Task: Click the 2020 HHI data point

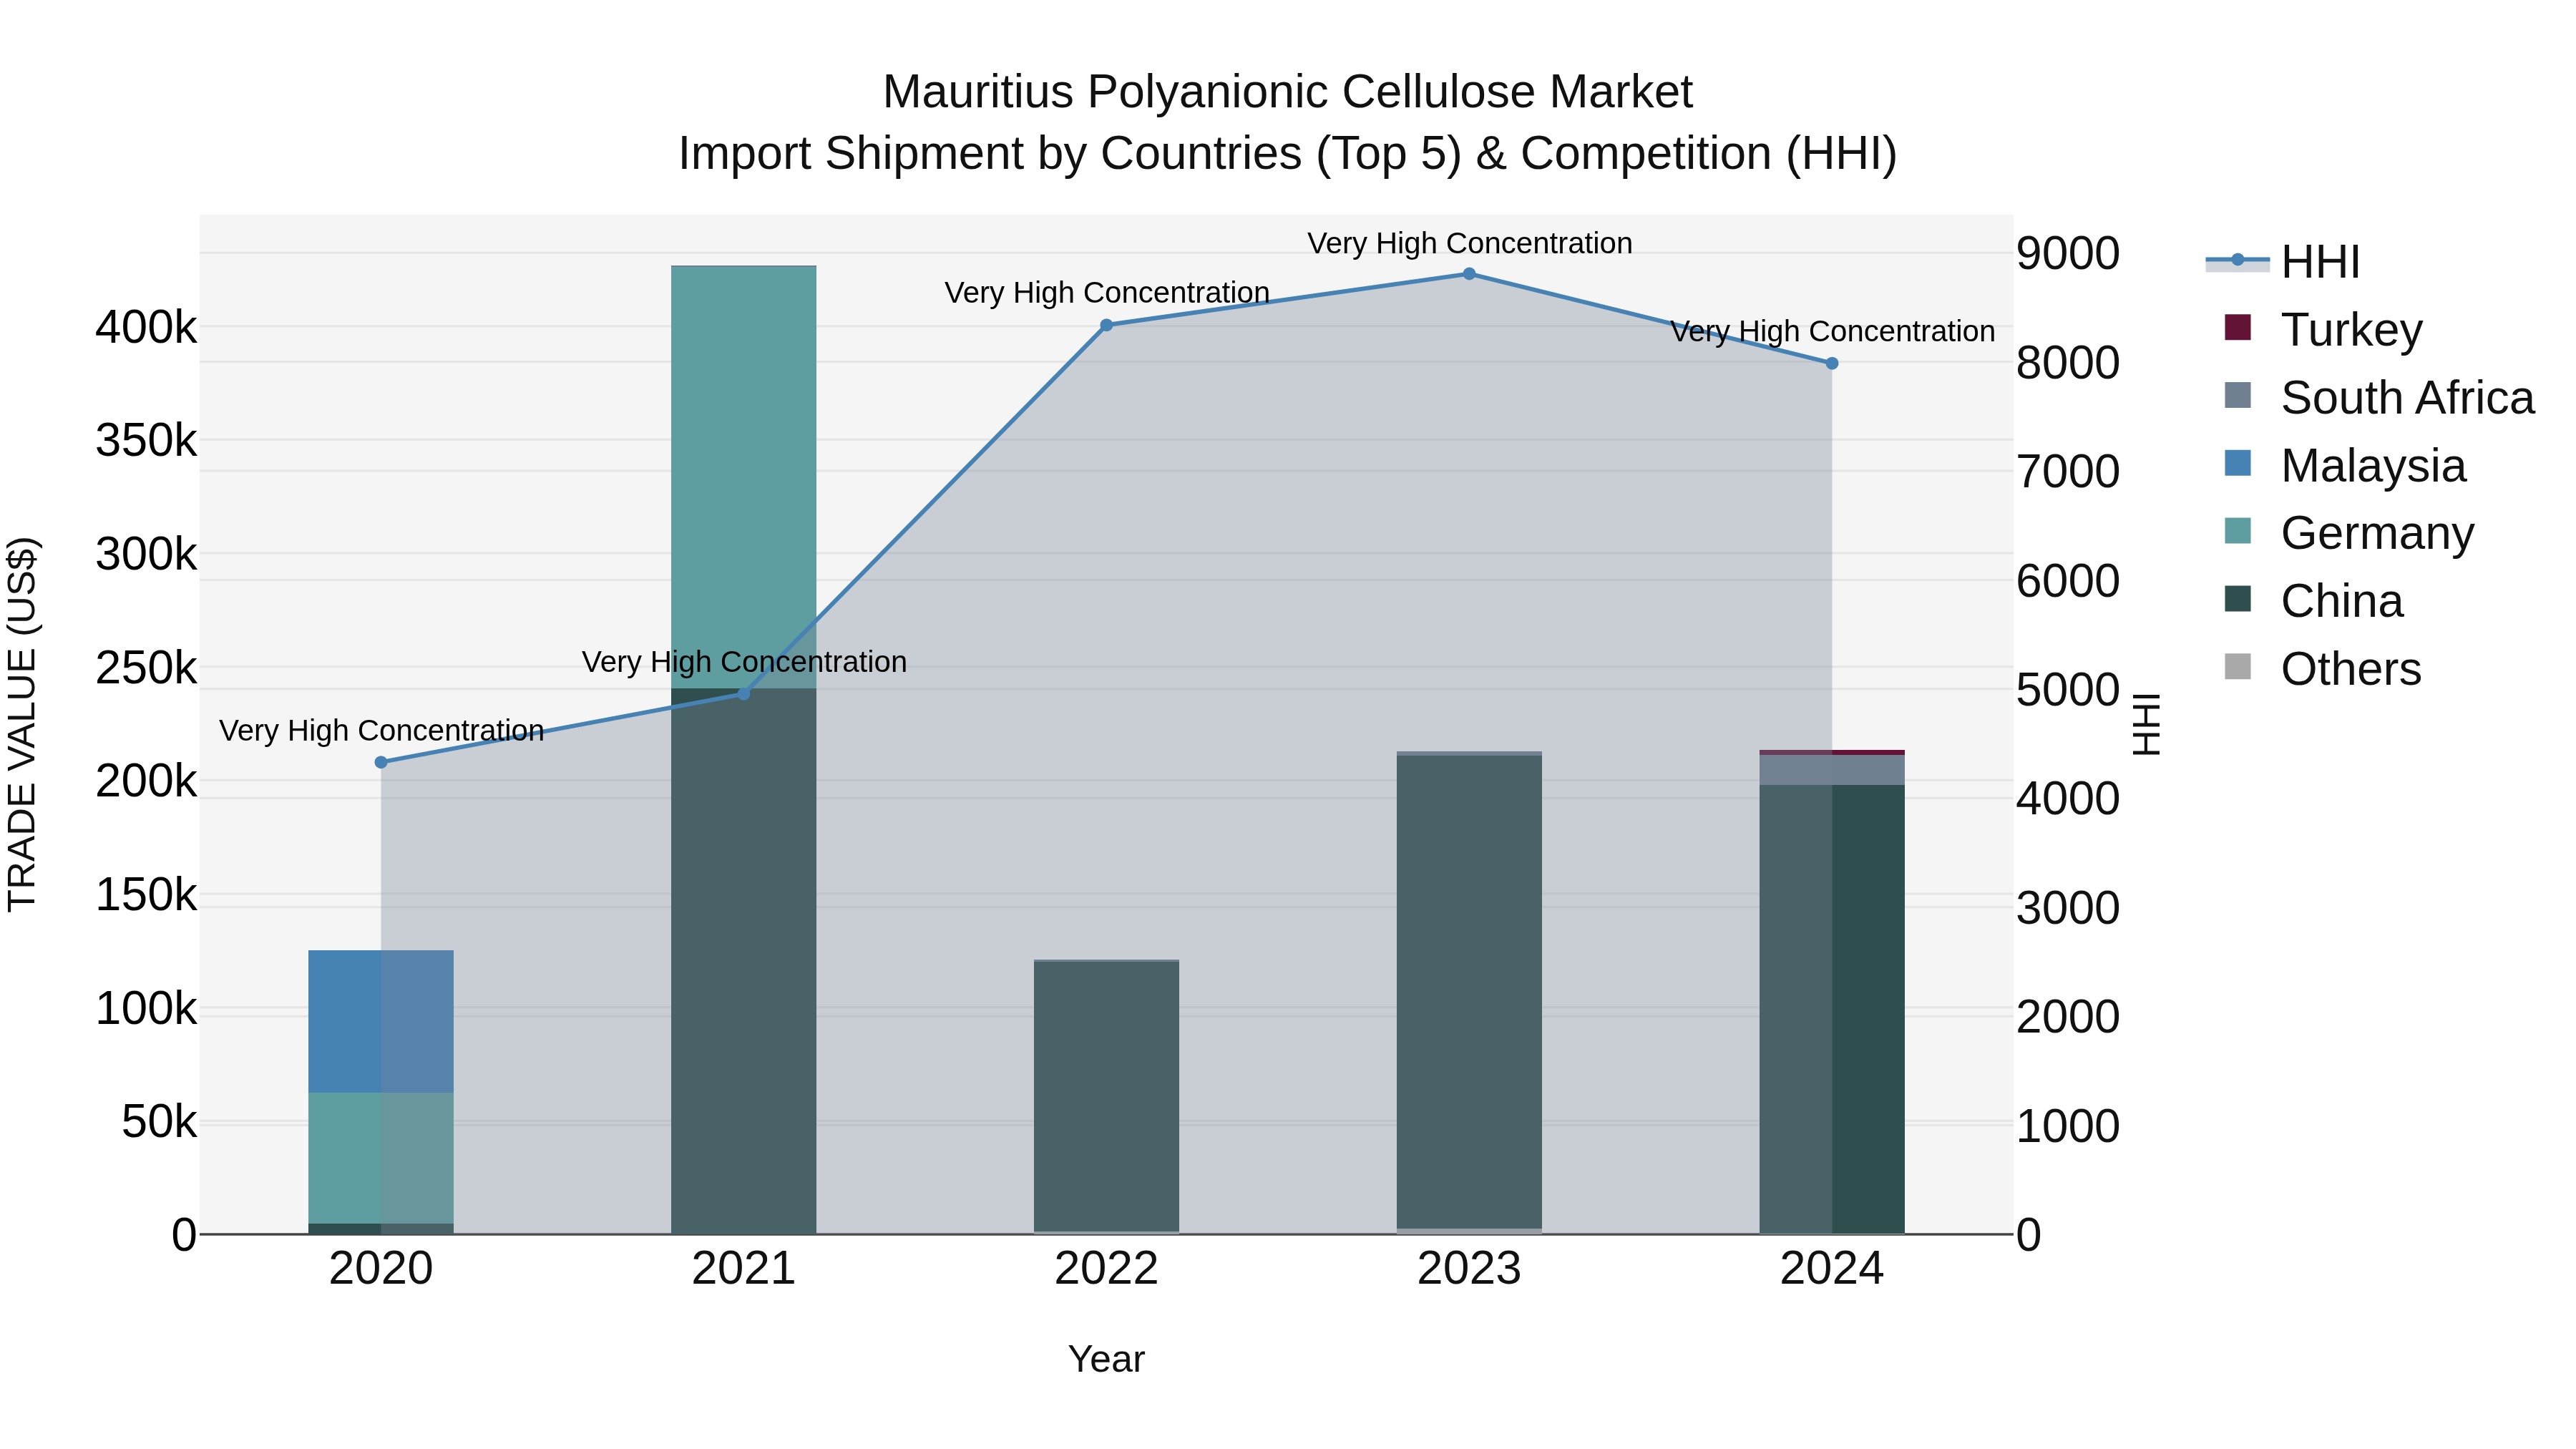Action: [x=381, y=763]
